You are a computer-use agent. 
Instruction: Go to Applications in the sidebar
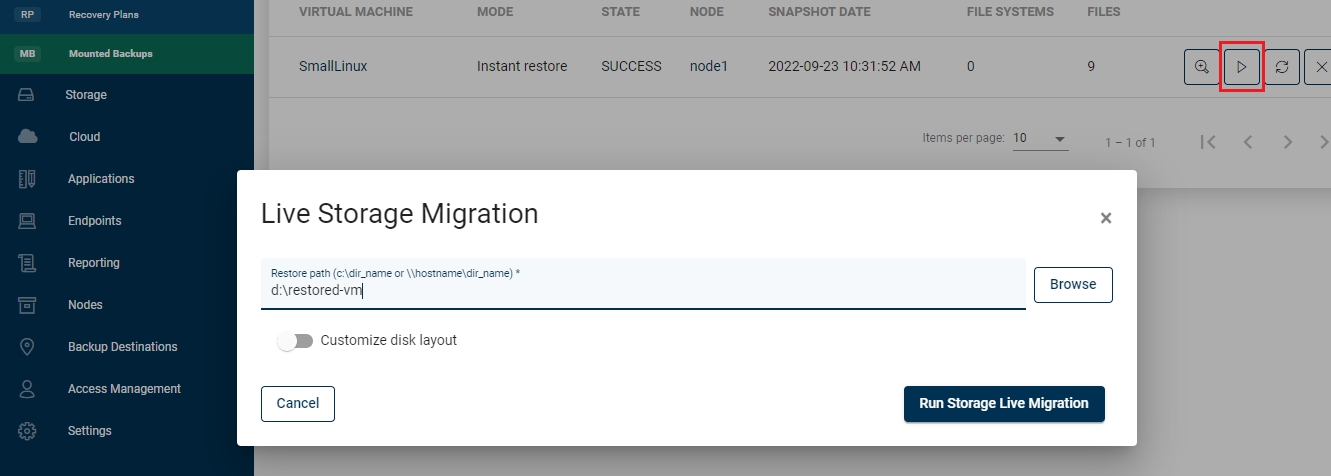(100, 179)
